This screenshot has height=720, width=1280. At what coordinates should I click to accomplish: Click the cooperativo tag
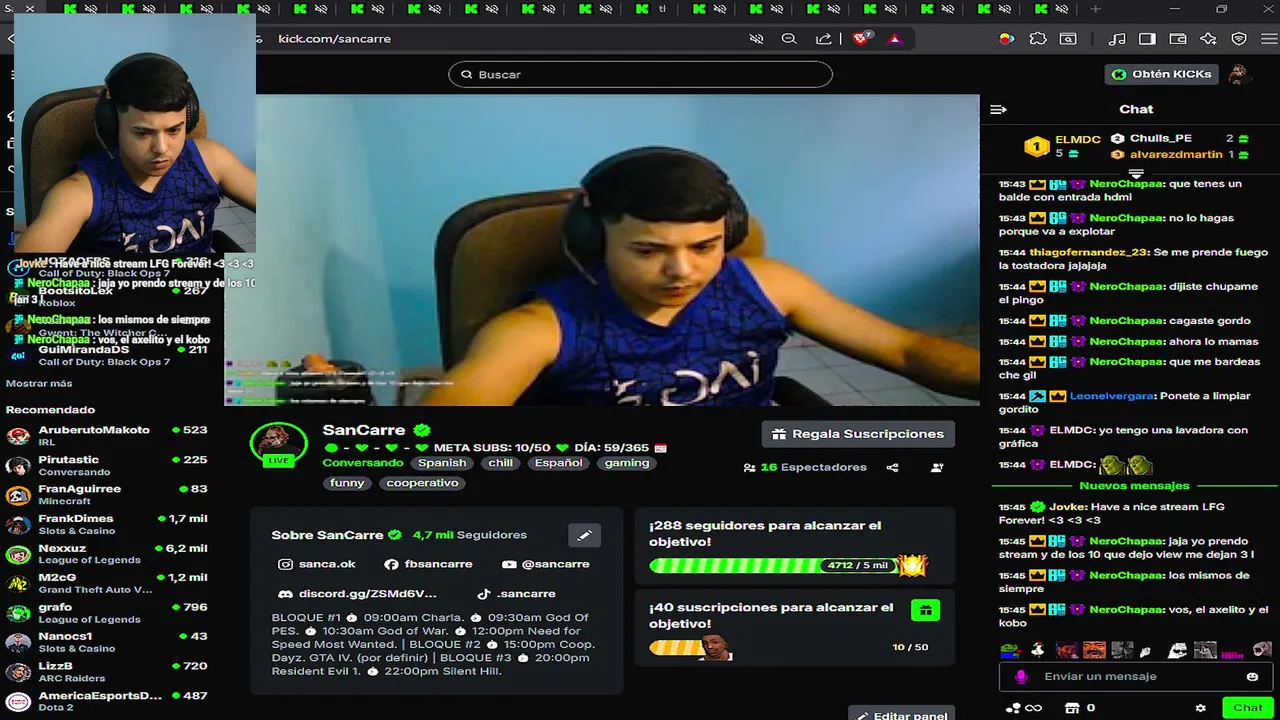pyautogui.click(x=422, y=483)
